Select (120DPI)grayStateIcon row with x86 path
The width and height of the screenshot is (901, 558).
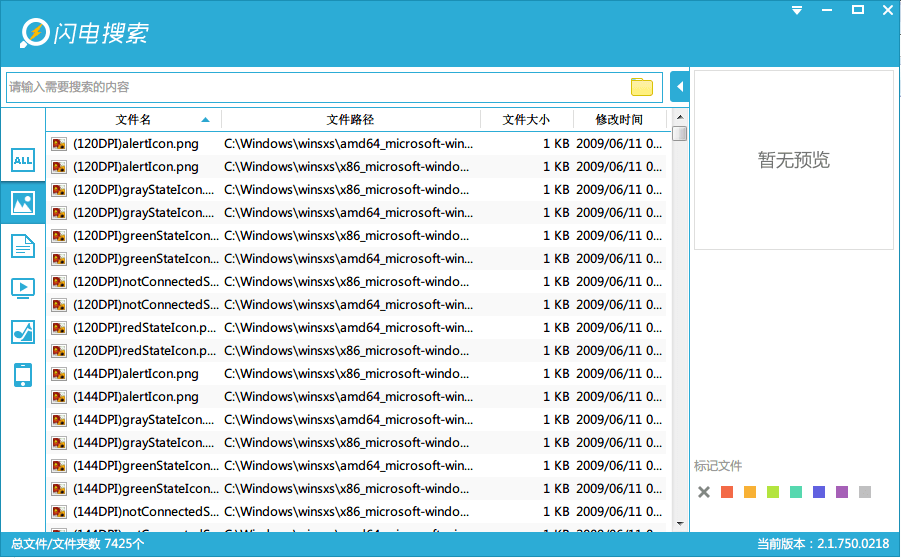point(356,190)
